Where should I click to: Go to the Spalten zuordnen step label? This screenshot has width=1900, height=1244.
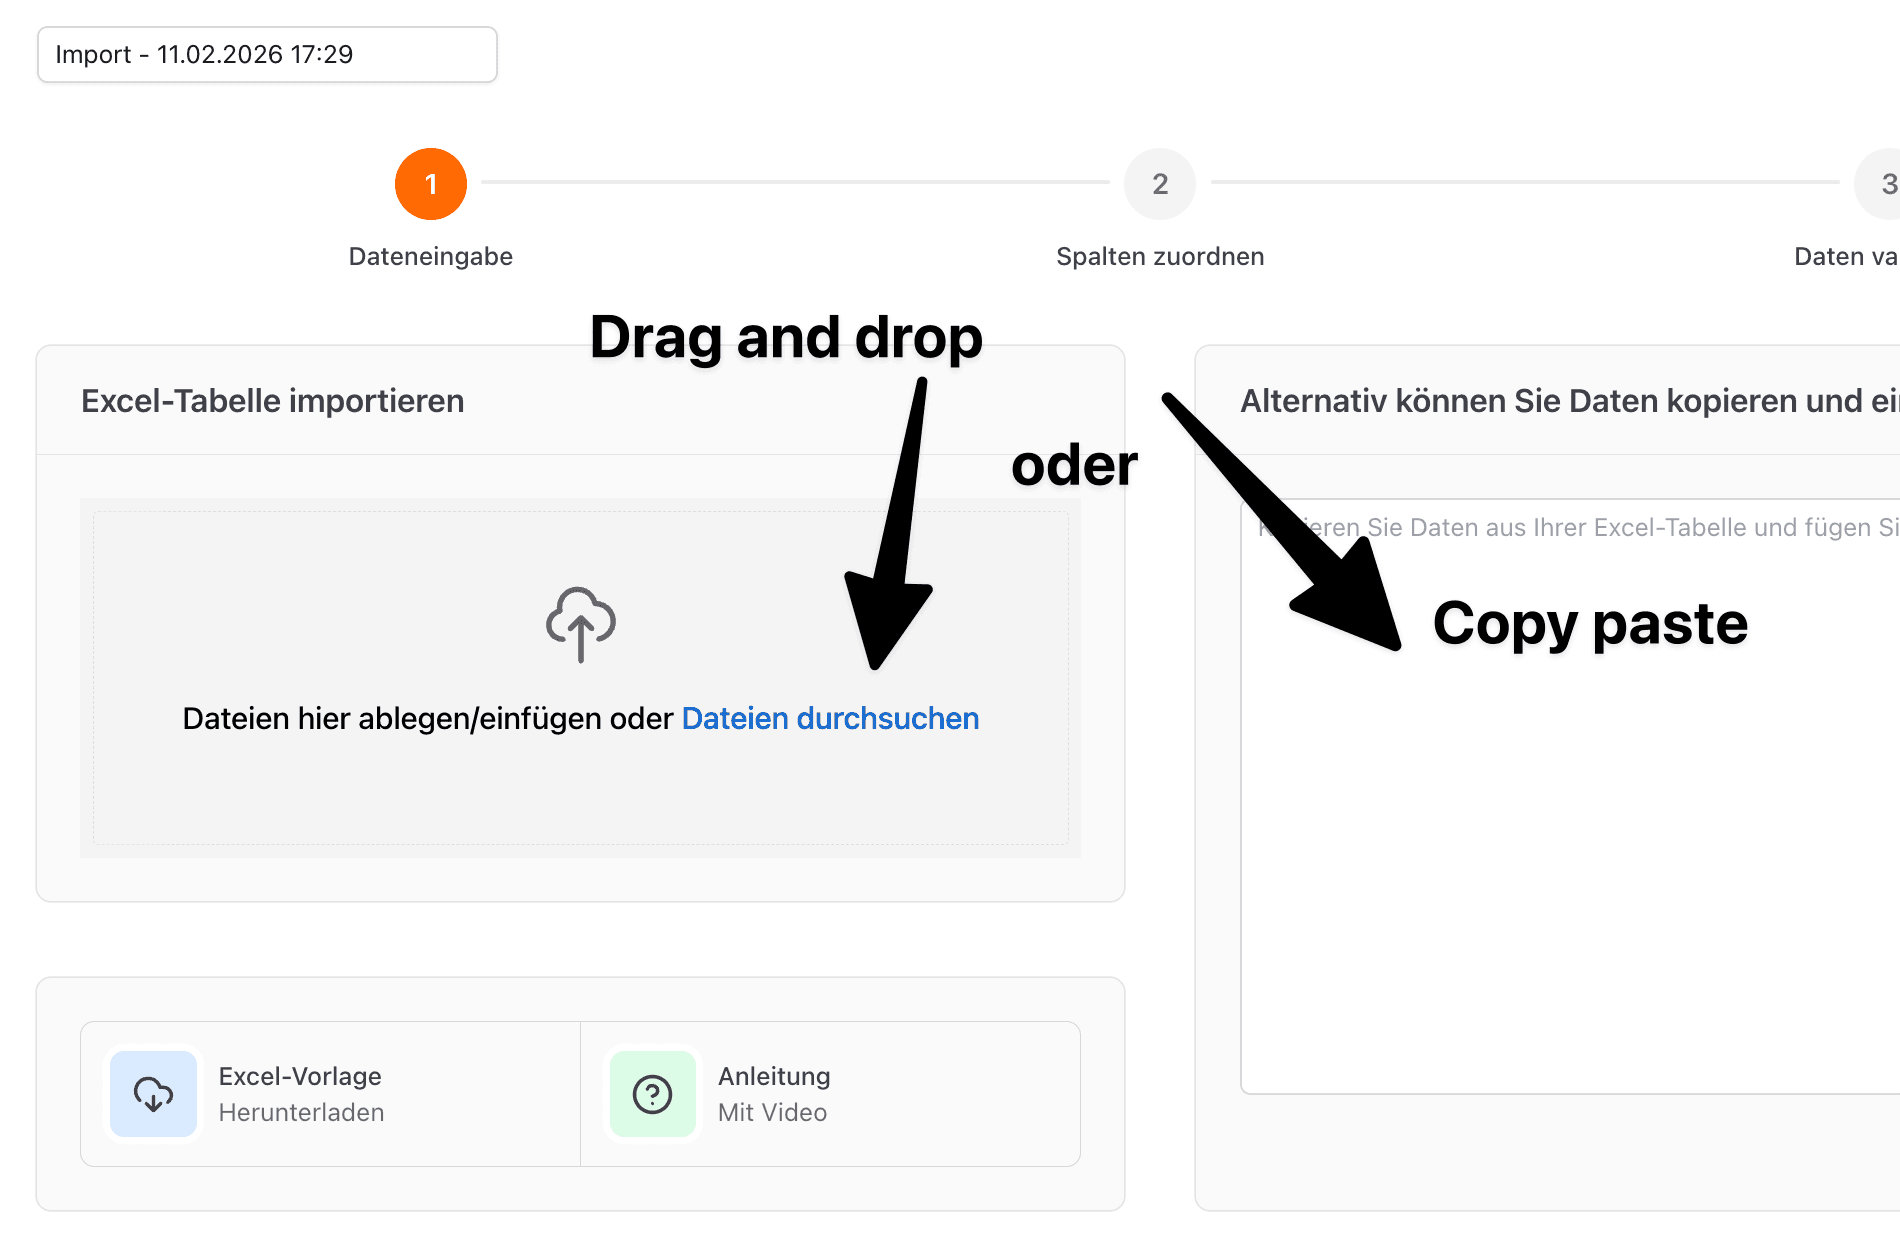pos(1160,257)
